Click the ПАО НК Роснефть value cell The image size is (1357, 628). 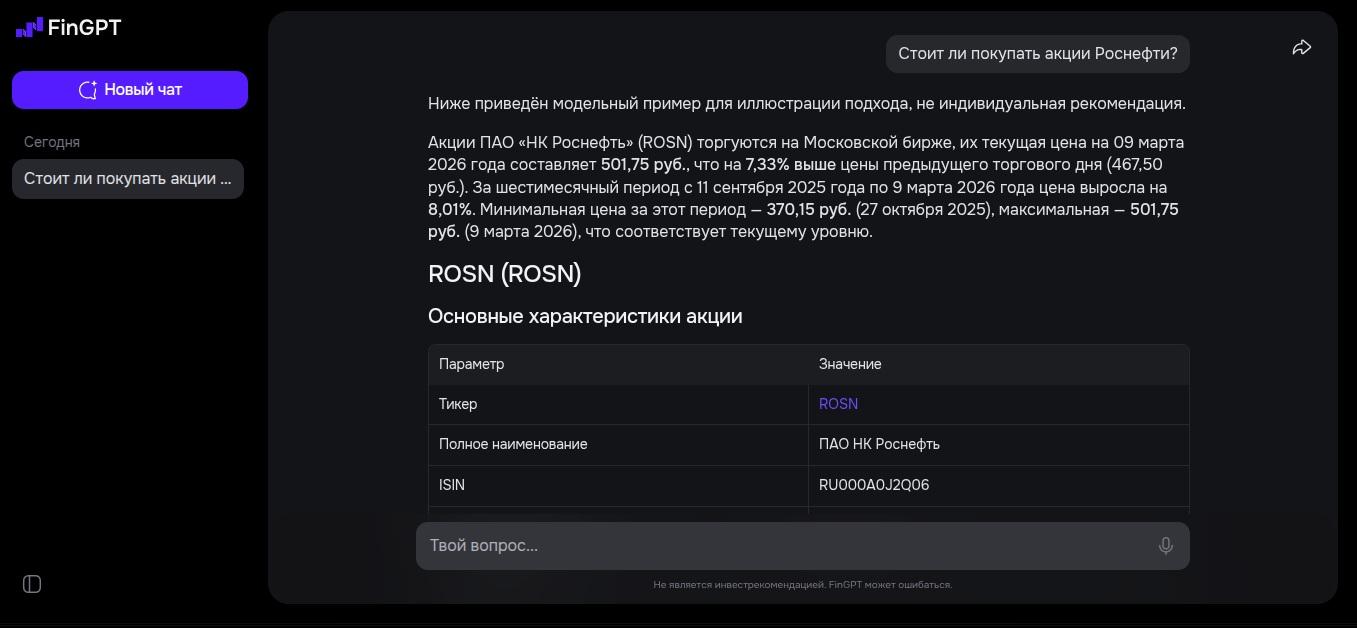[x=878, y=444]
